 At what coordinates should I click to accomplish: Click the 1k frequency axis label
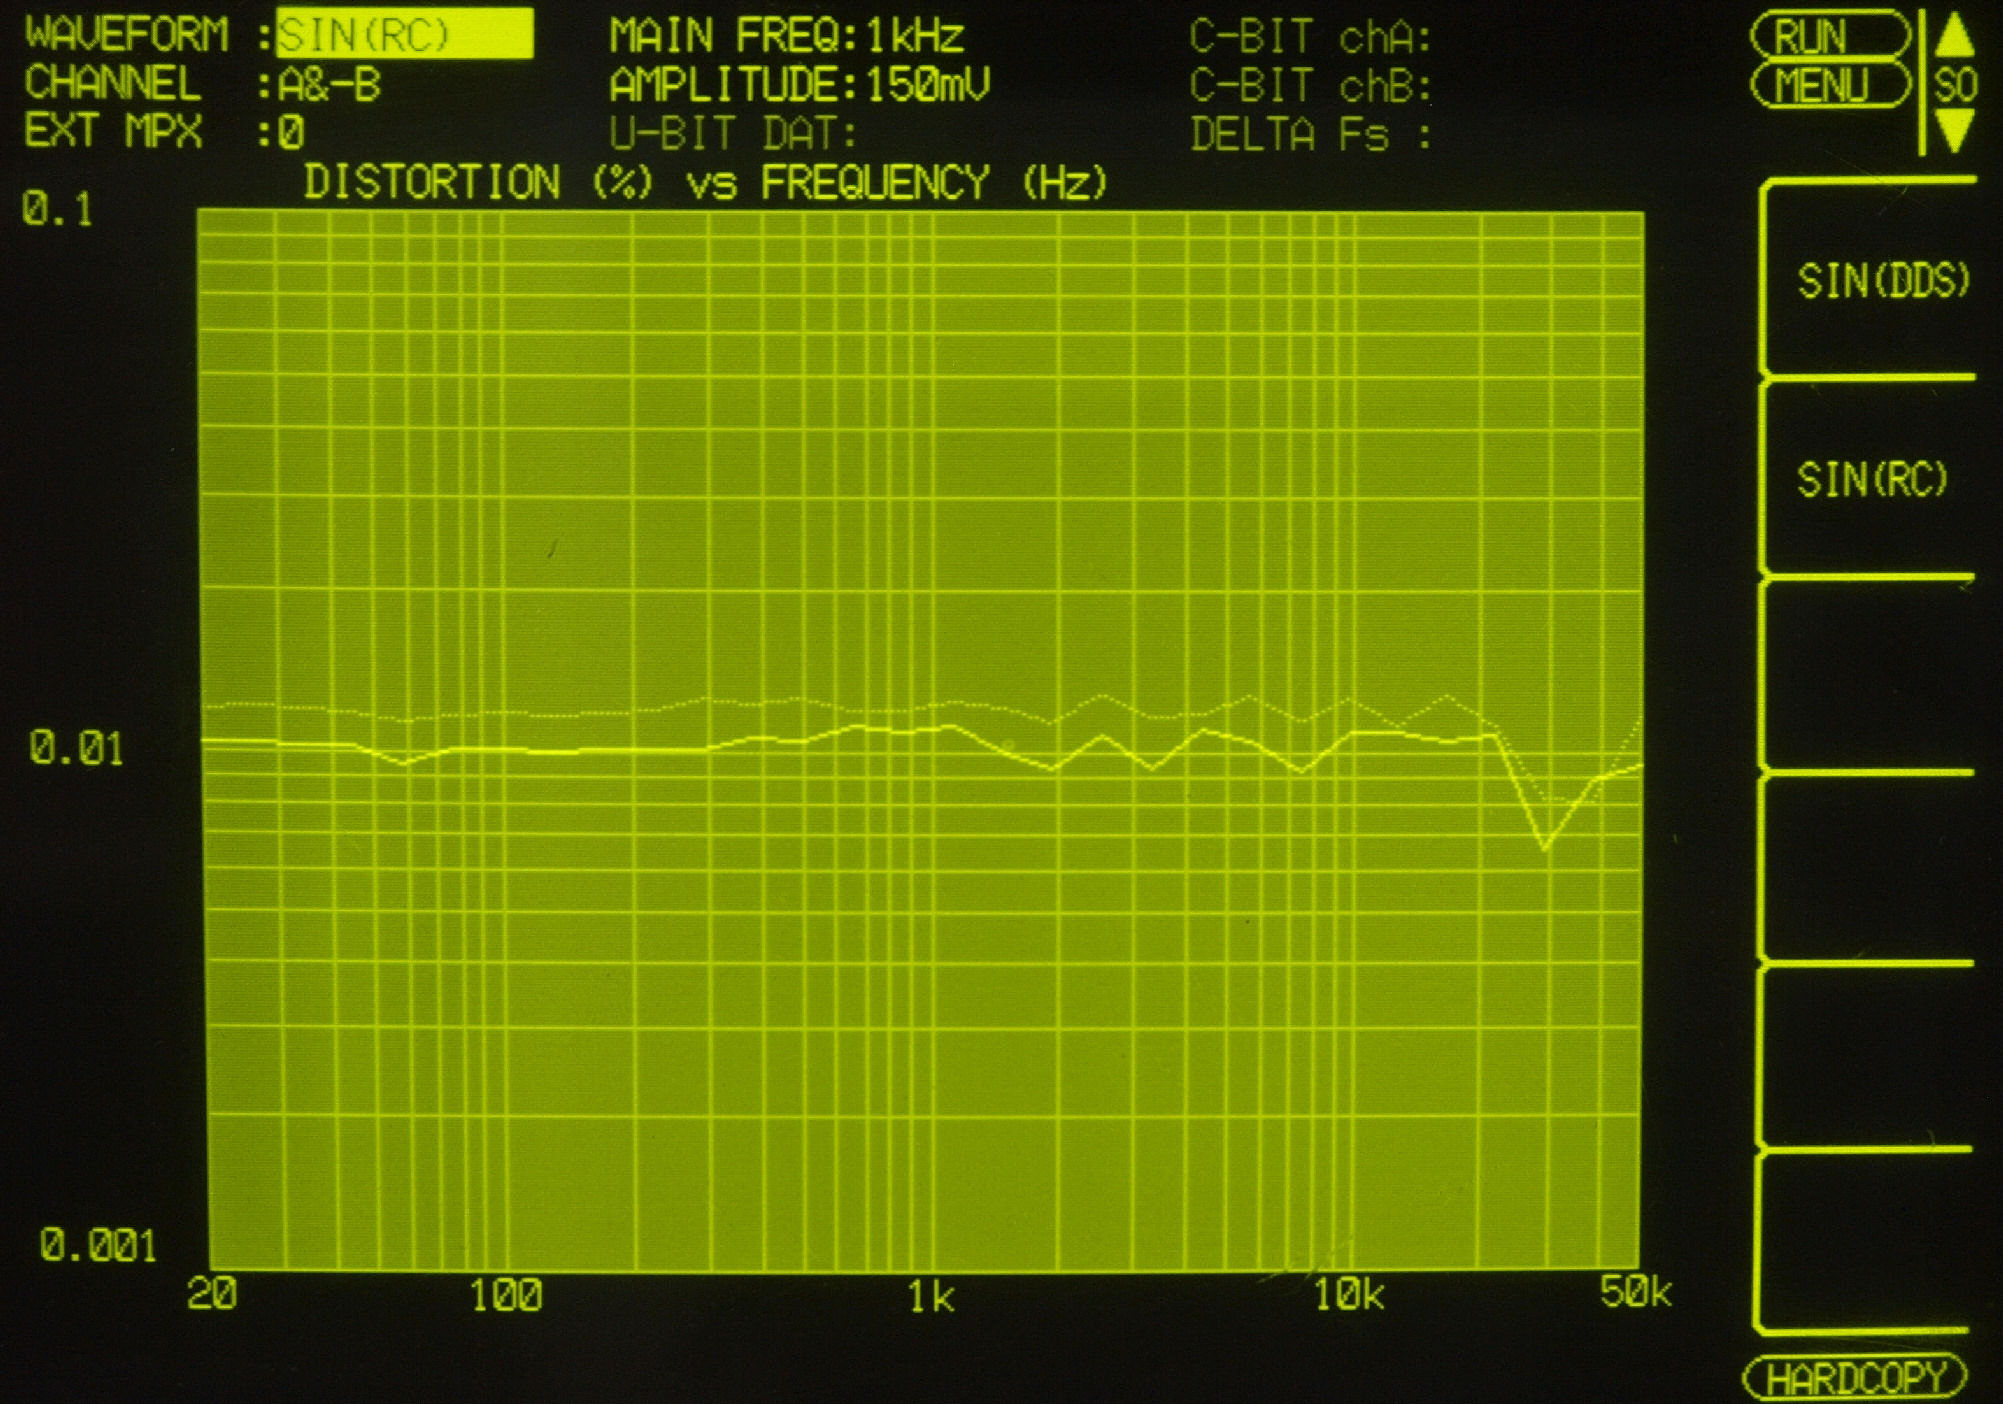tap(930, 1297)
